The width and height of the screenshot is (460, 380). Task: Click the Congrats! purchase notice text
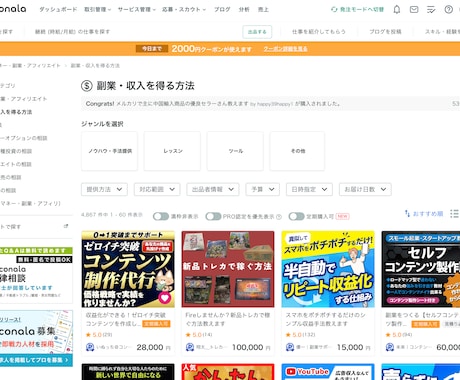(213, 104)
